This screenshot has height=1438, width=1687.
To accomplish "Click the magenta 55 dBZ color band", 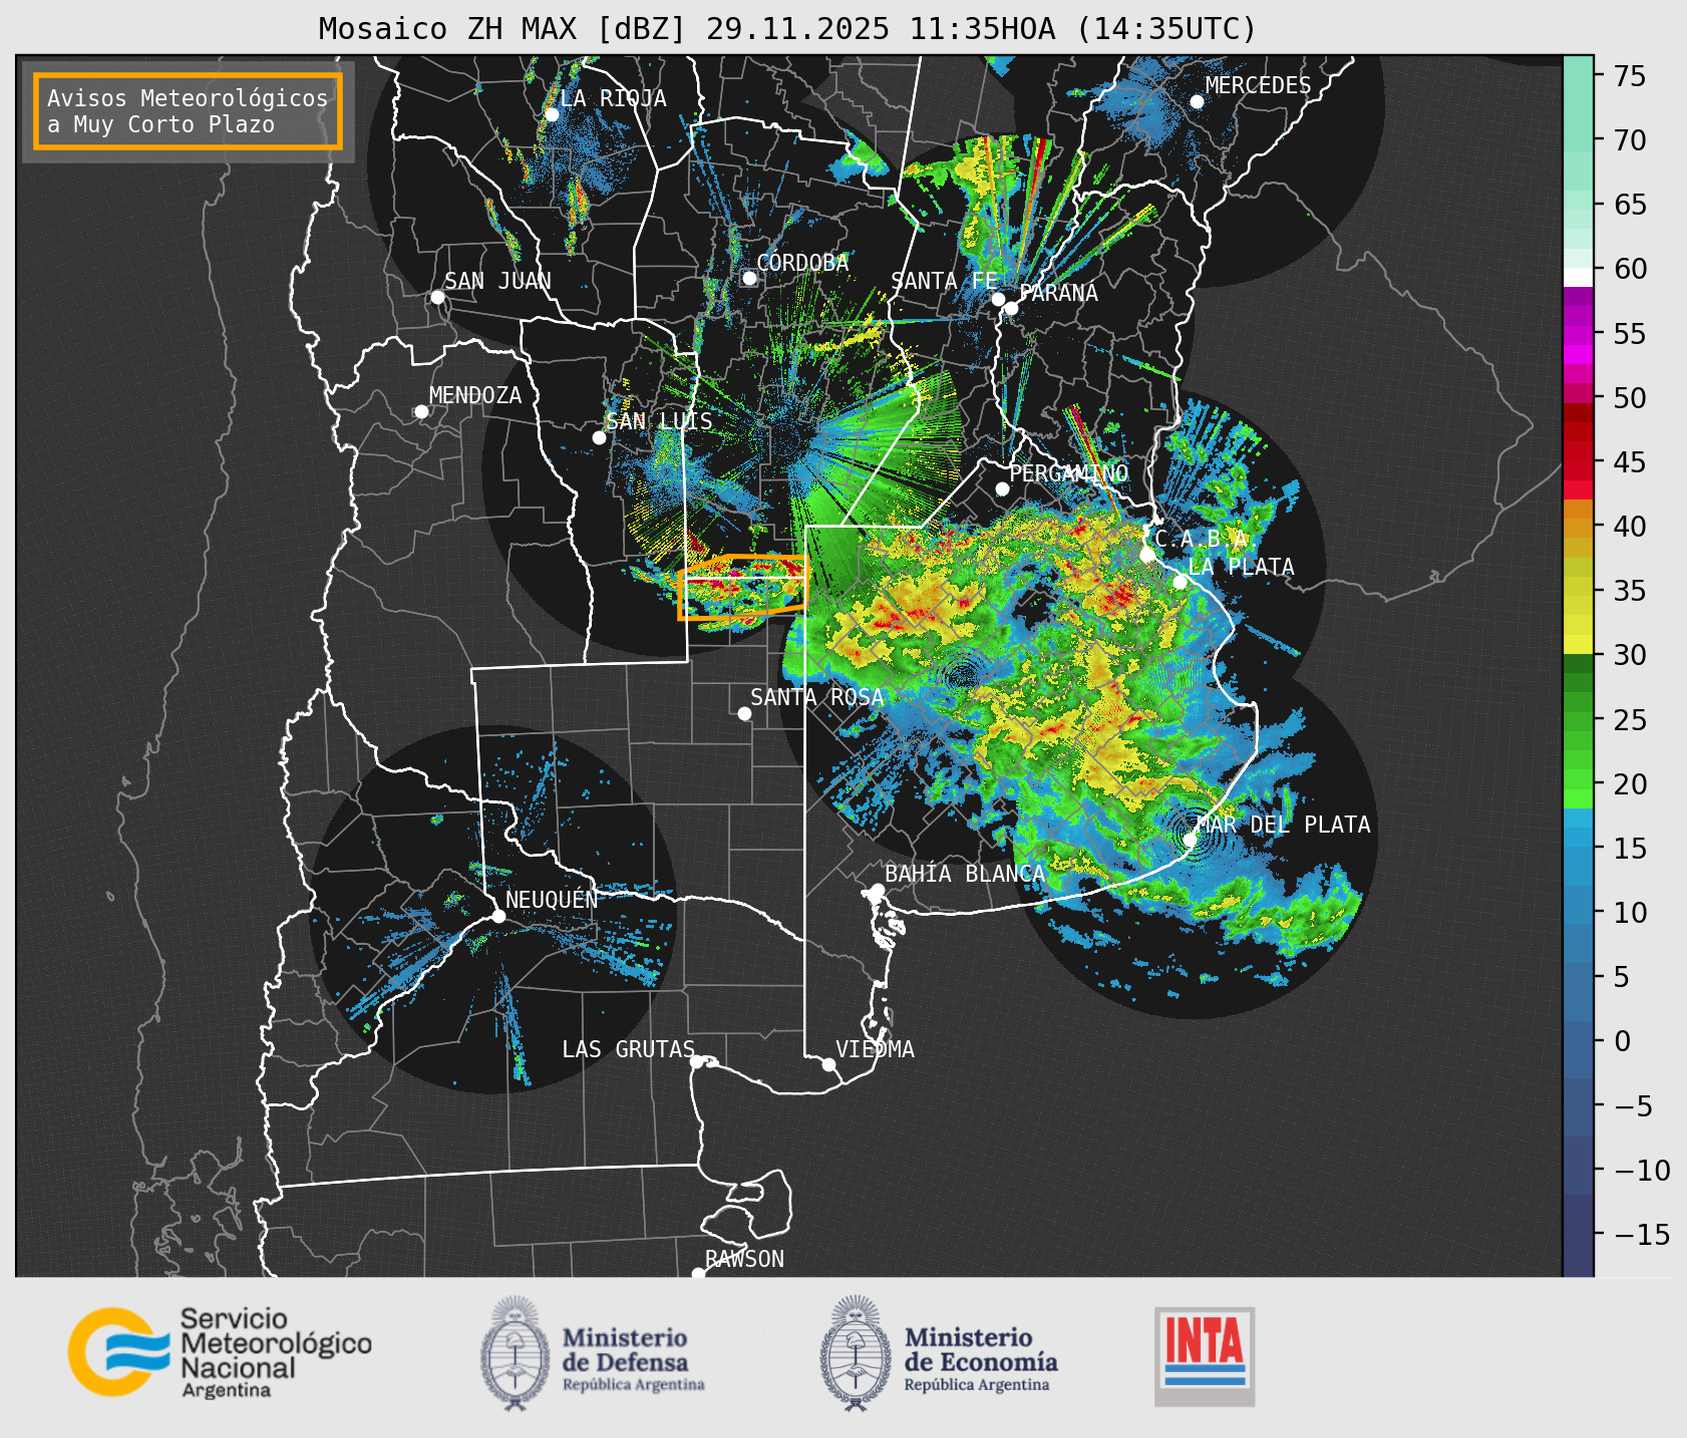I will (1578, 335).
